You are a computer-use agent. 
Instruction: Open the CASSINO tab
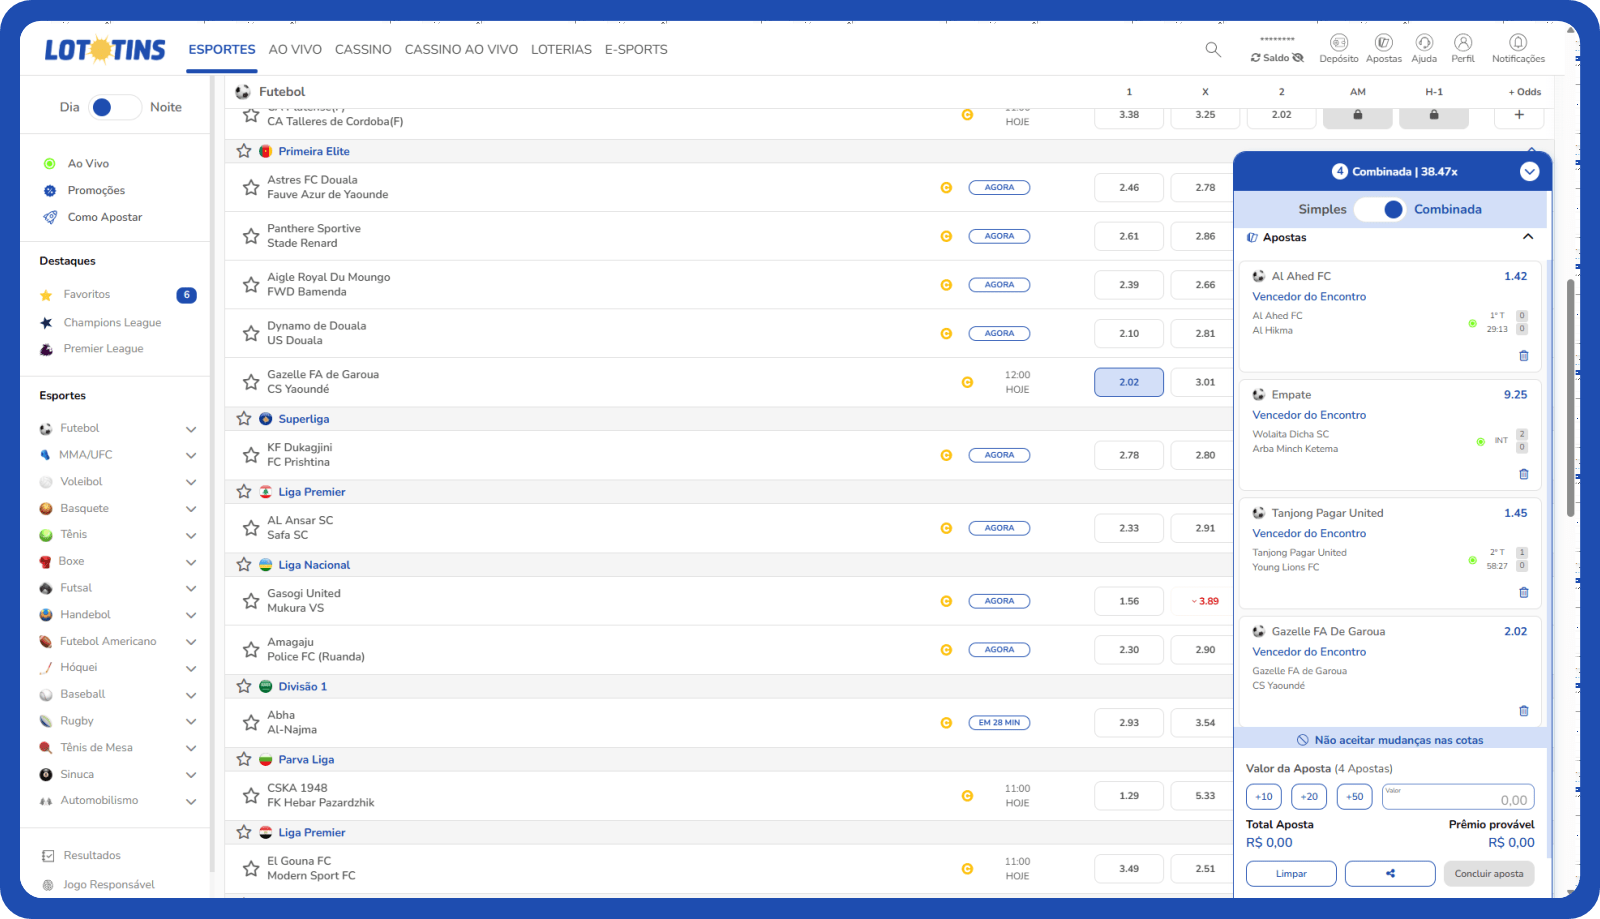[363, 49]
